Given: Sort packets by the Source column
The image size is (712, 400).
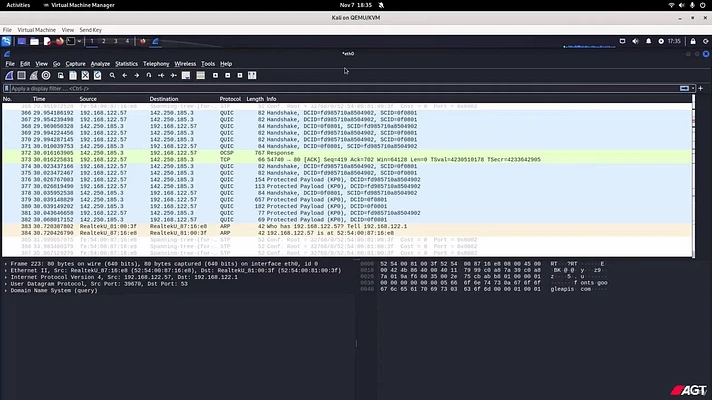Looking at the screenshot, I should click(88, 99).
